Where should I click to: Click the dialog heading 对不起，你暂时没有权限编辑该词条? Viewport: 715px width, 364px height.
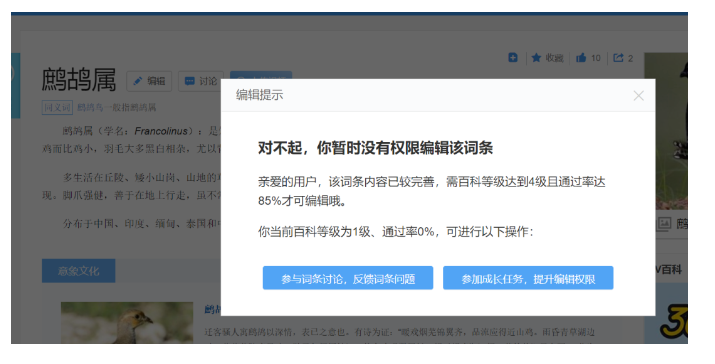(x=375, y=148)
